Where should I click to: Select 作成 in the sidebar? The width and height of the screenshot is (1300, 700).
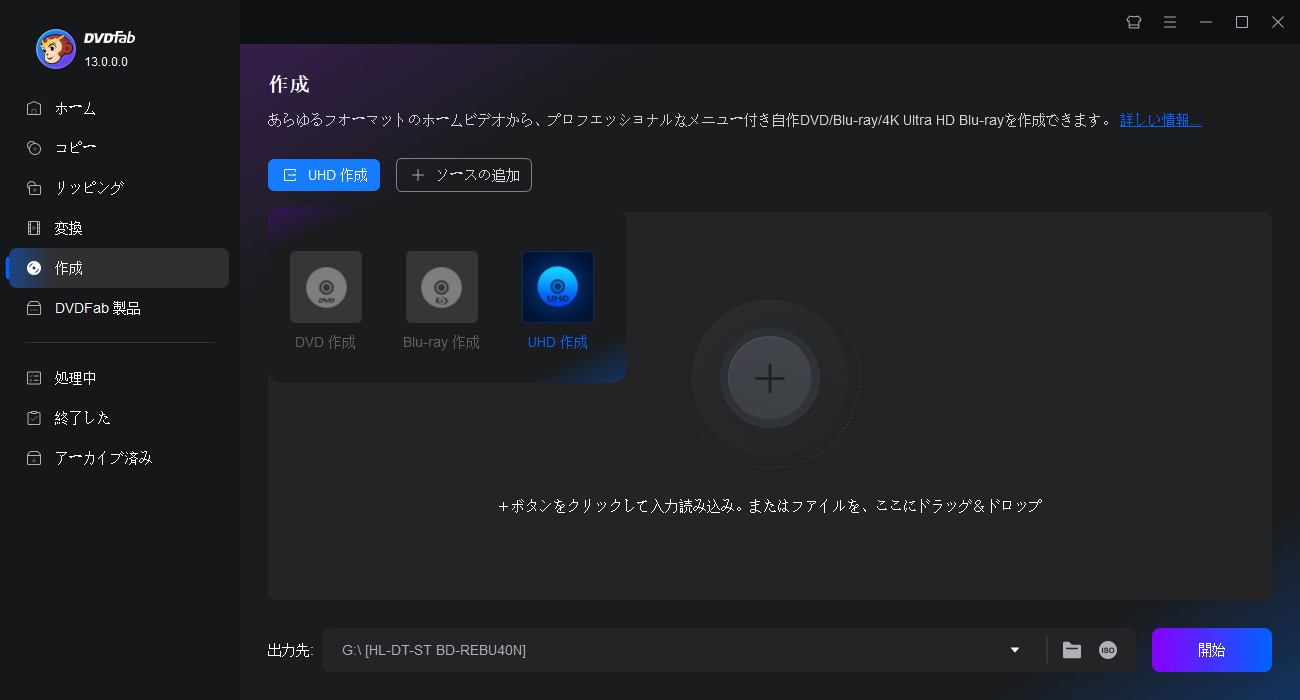click(x=119, y=268)
